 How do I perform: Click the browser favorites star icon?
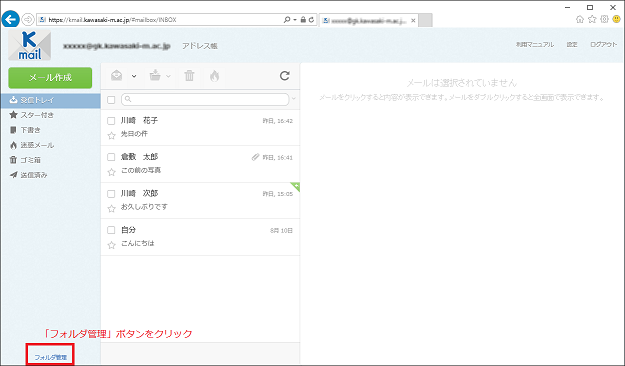[x=592, y=19]
